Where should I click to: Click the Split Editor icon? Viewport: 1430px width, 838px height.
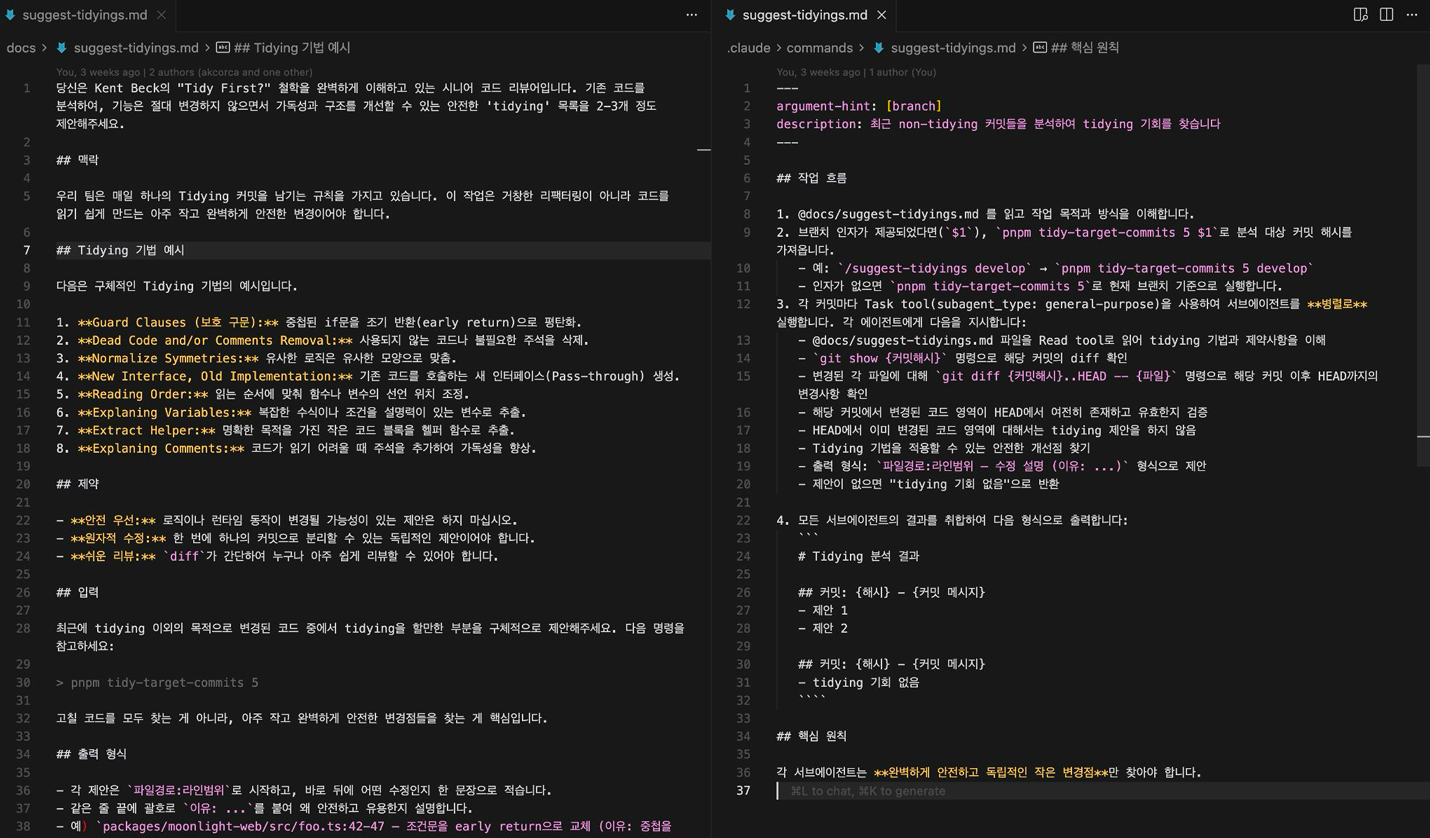pyautogui.click(x=1386, y=15)
